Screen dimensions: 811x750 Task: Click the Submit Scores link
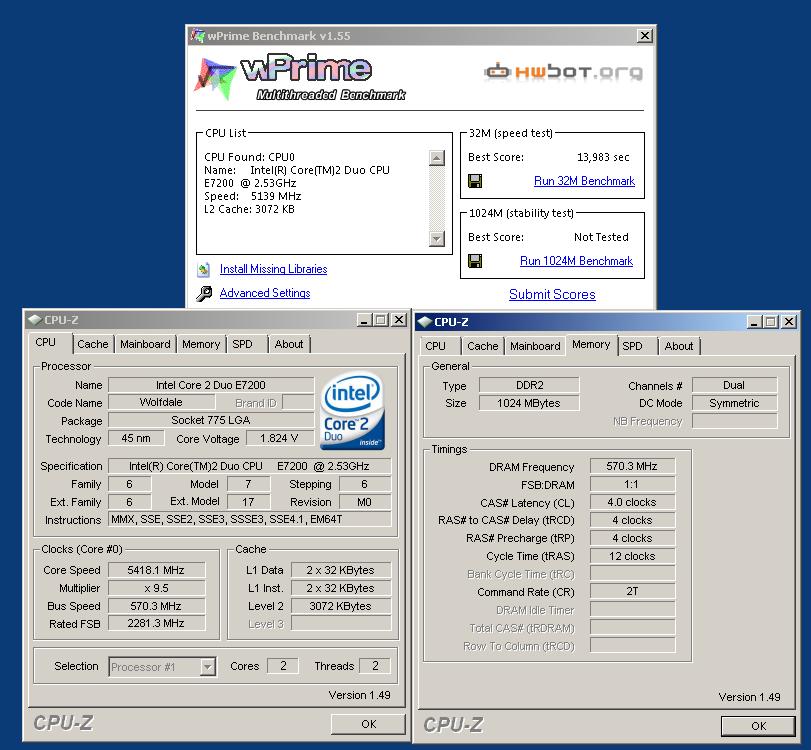tap(552, 294)
